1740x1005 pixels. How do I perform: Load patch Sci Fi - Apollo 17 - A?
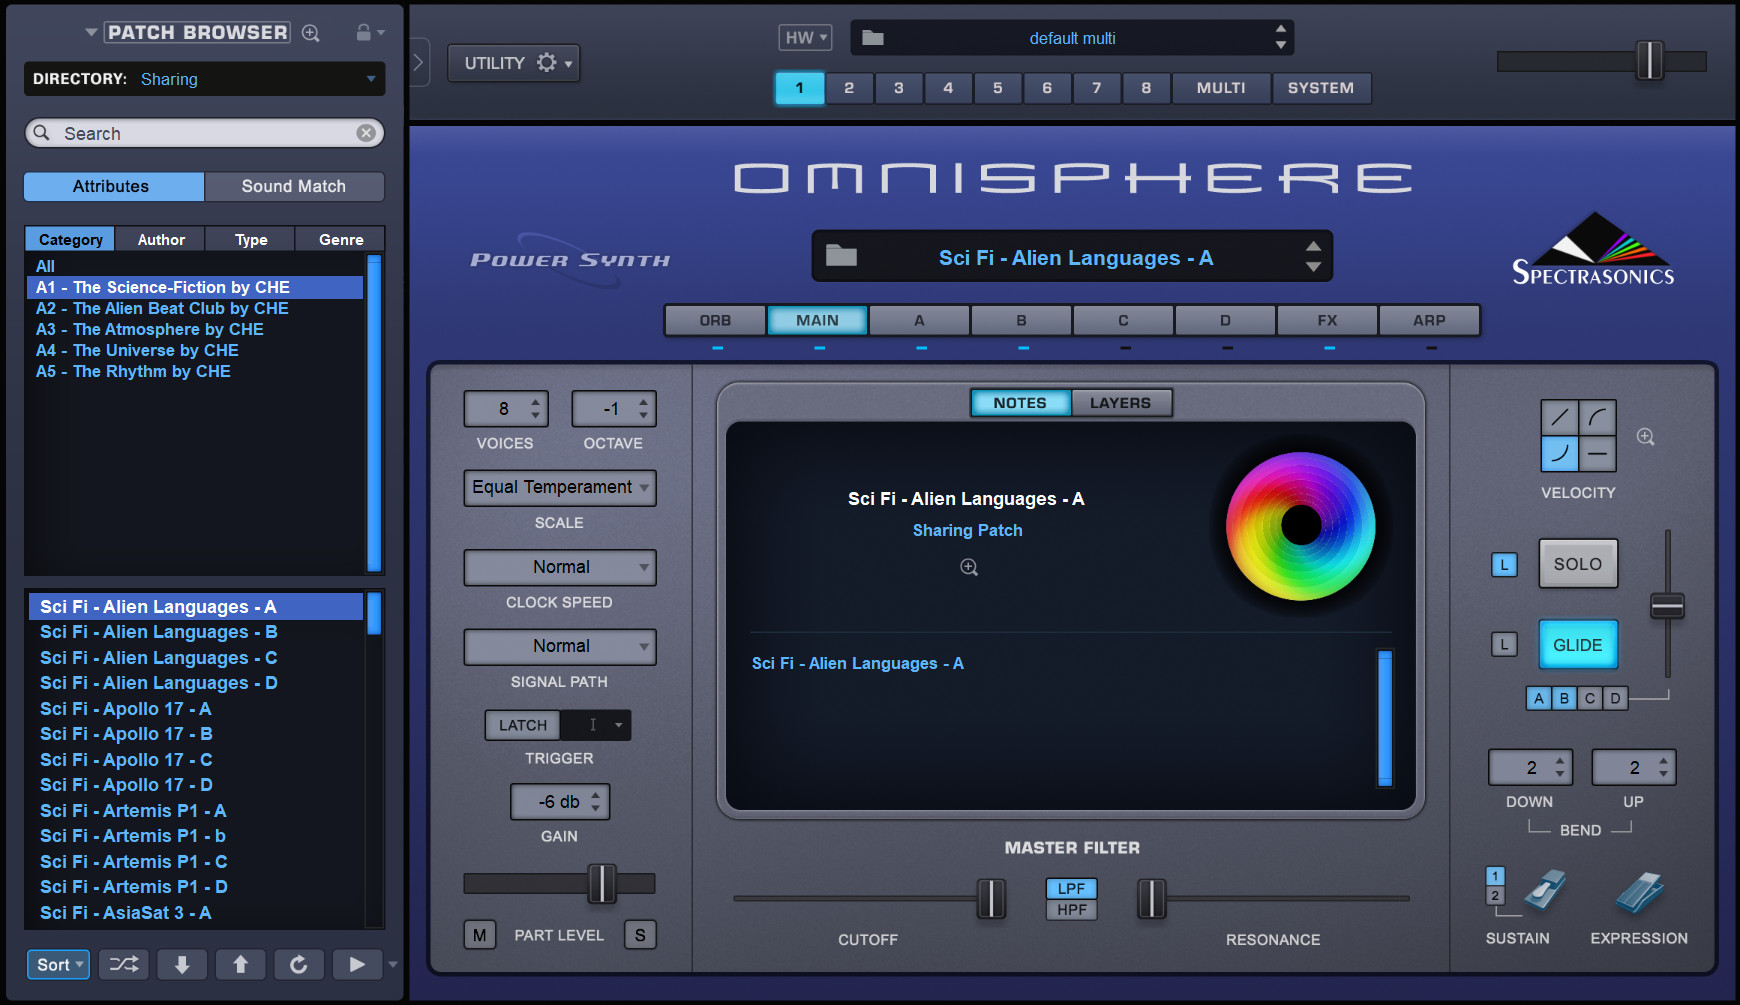pos(195,709)
